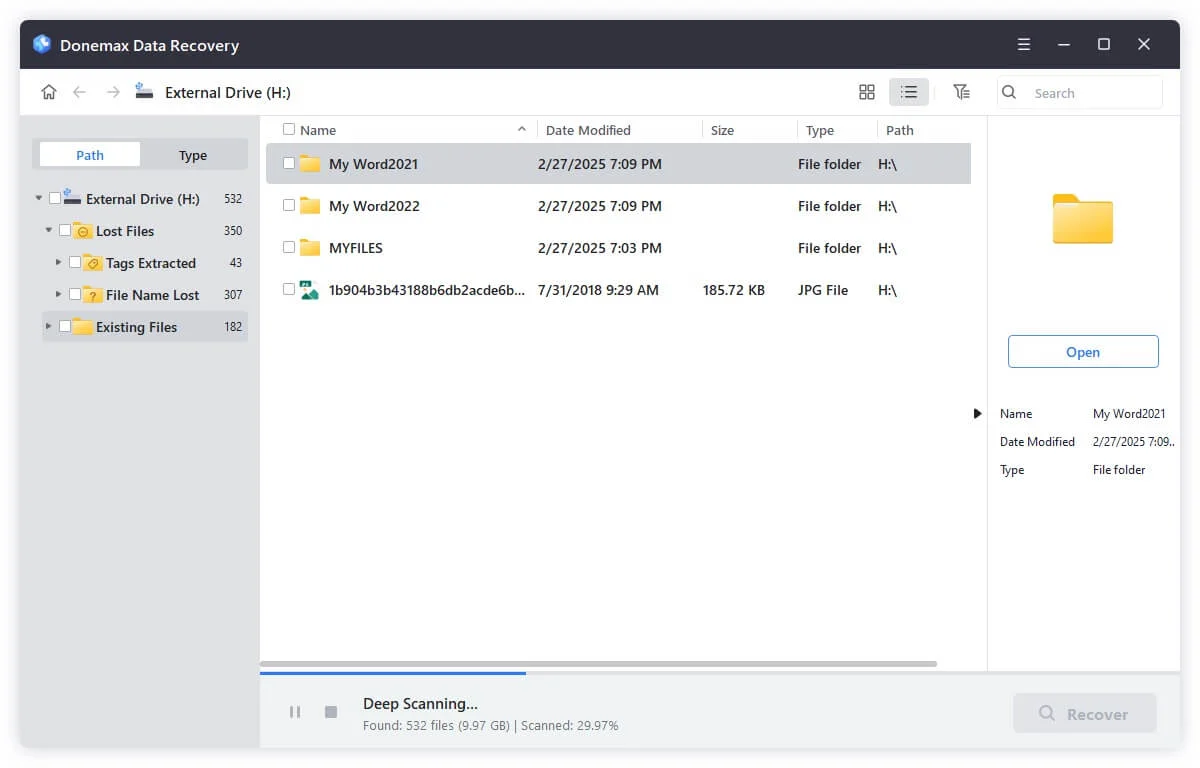Check the My Word2021 folder checkbox
The width and height of the screenshot is (1200, 768).
(287, 163)
